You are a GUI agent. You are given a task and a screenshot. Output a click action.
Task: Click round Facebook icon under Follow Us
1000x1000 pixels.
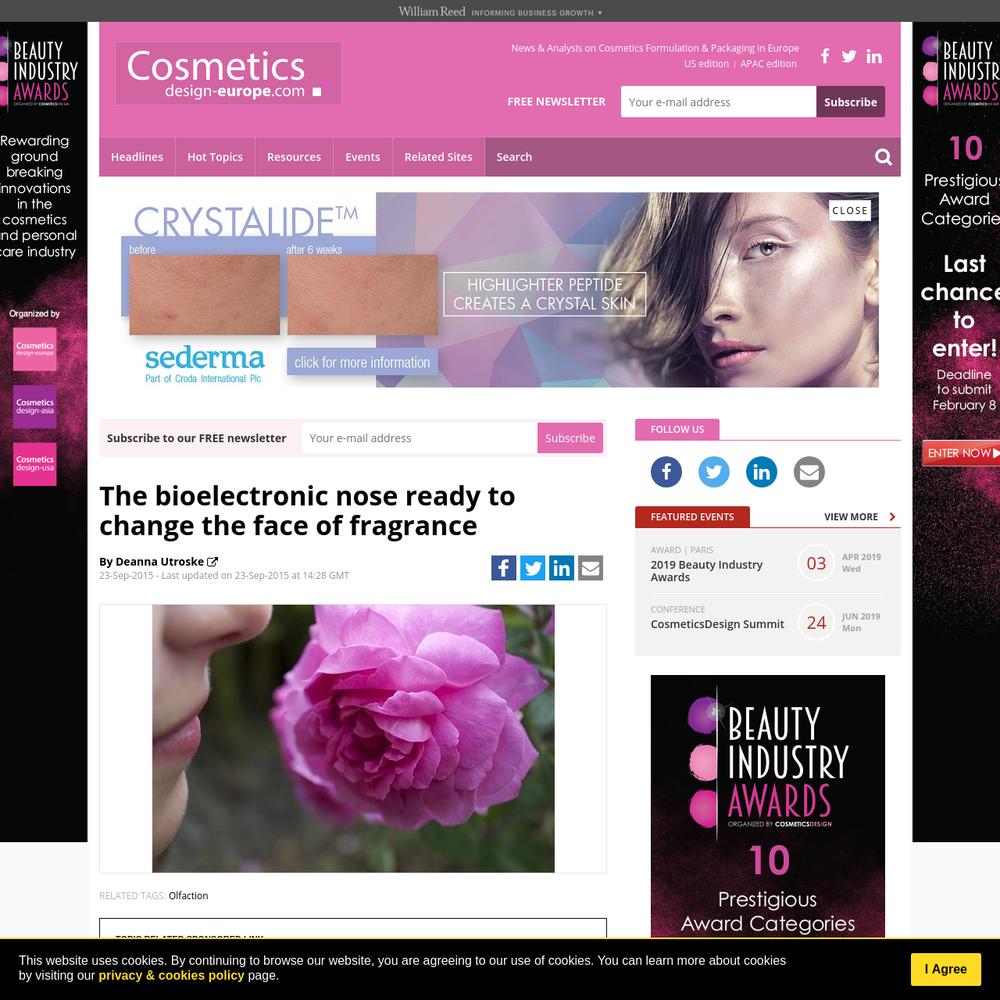666,472
